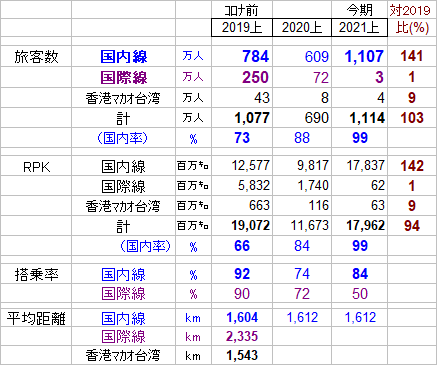
Task: Select the 50 load factor value
Action: tap(360, 294)
